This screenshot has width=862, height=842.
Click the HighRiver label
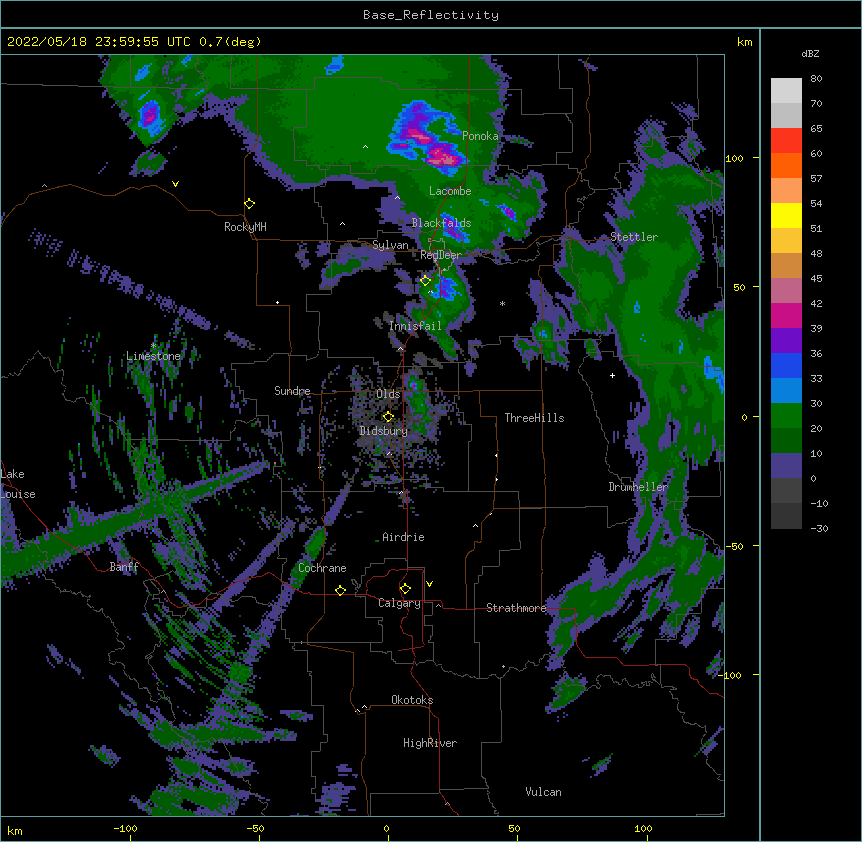point(430,743)
